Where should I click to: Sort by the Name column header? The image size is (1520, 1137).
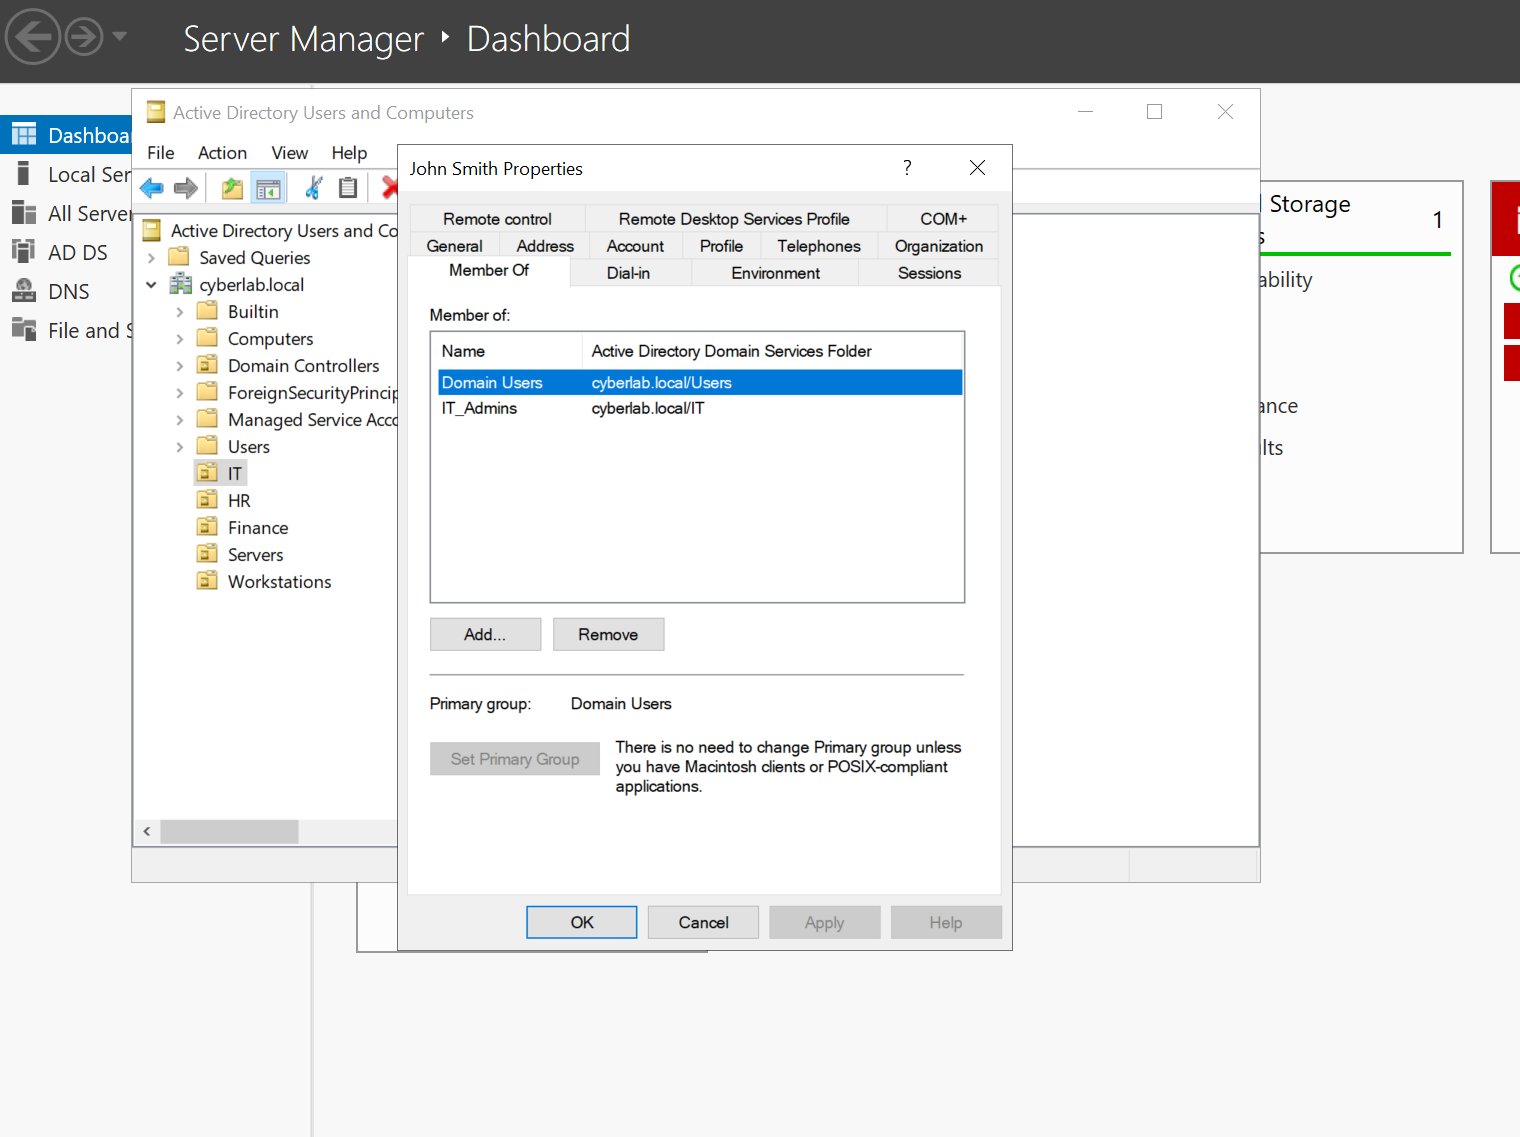point(507,351)
